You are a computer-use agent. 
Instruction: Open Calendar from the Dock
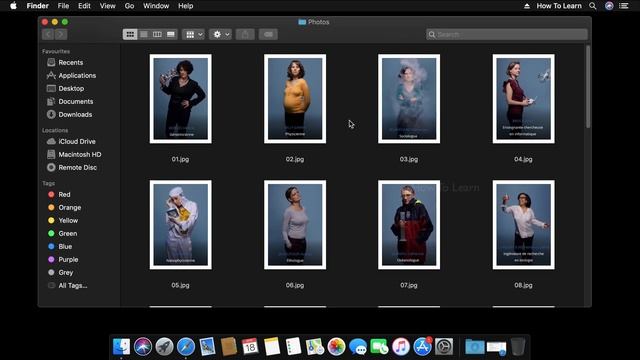click(x=250, y=347)
